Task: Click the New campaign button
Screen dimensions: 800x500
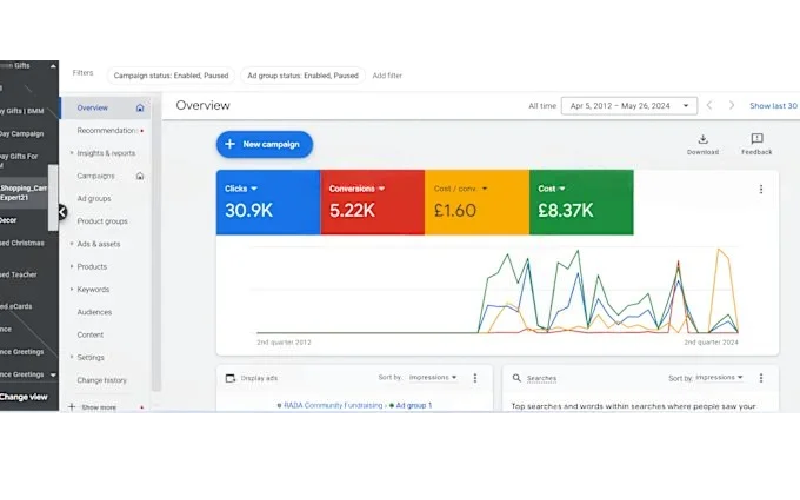Action: click(x=264, y=144)
